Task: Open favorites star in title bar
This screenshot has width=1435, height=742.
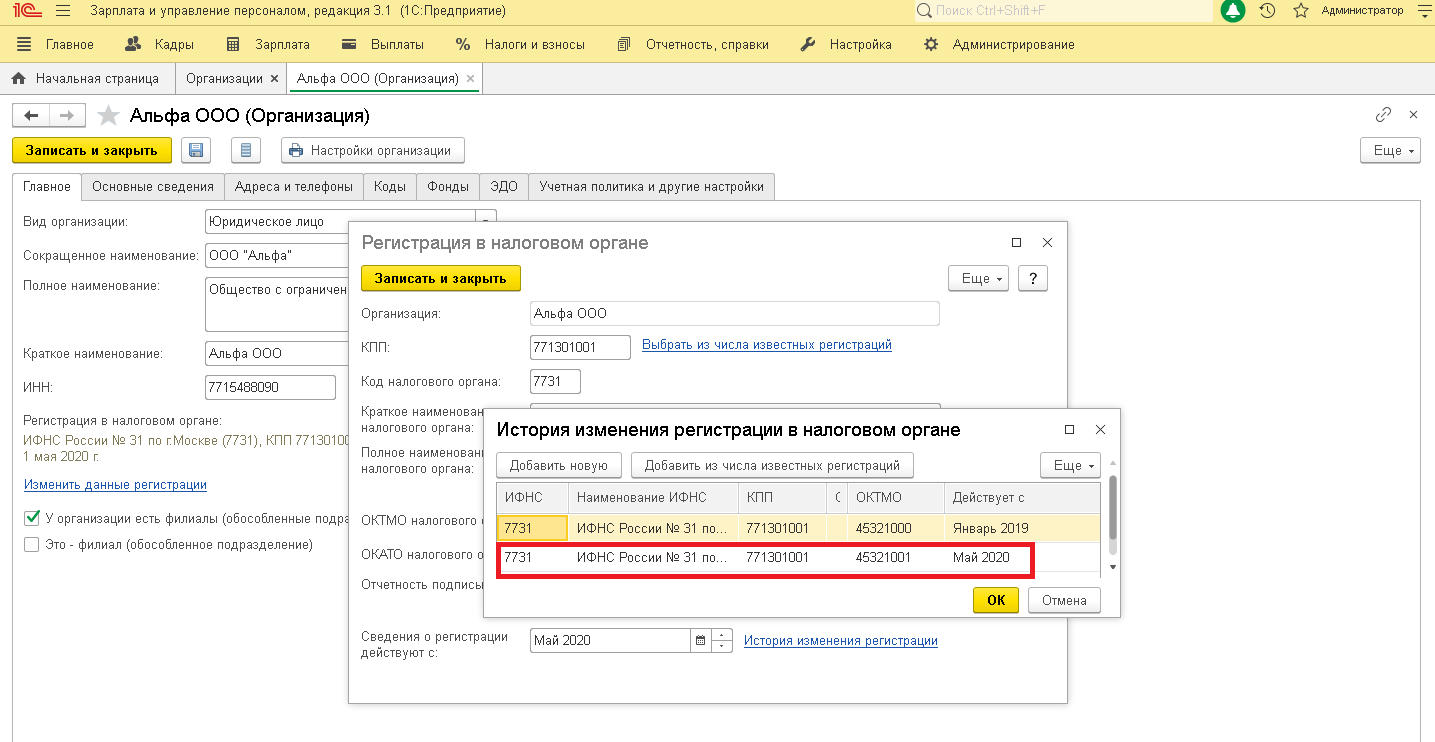Action: (x=1300, y=11)
